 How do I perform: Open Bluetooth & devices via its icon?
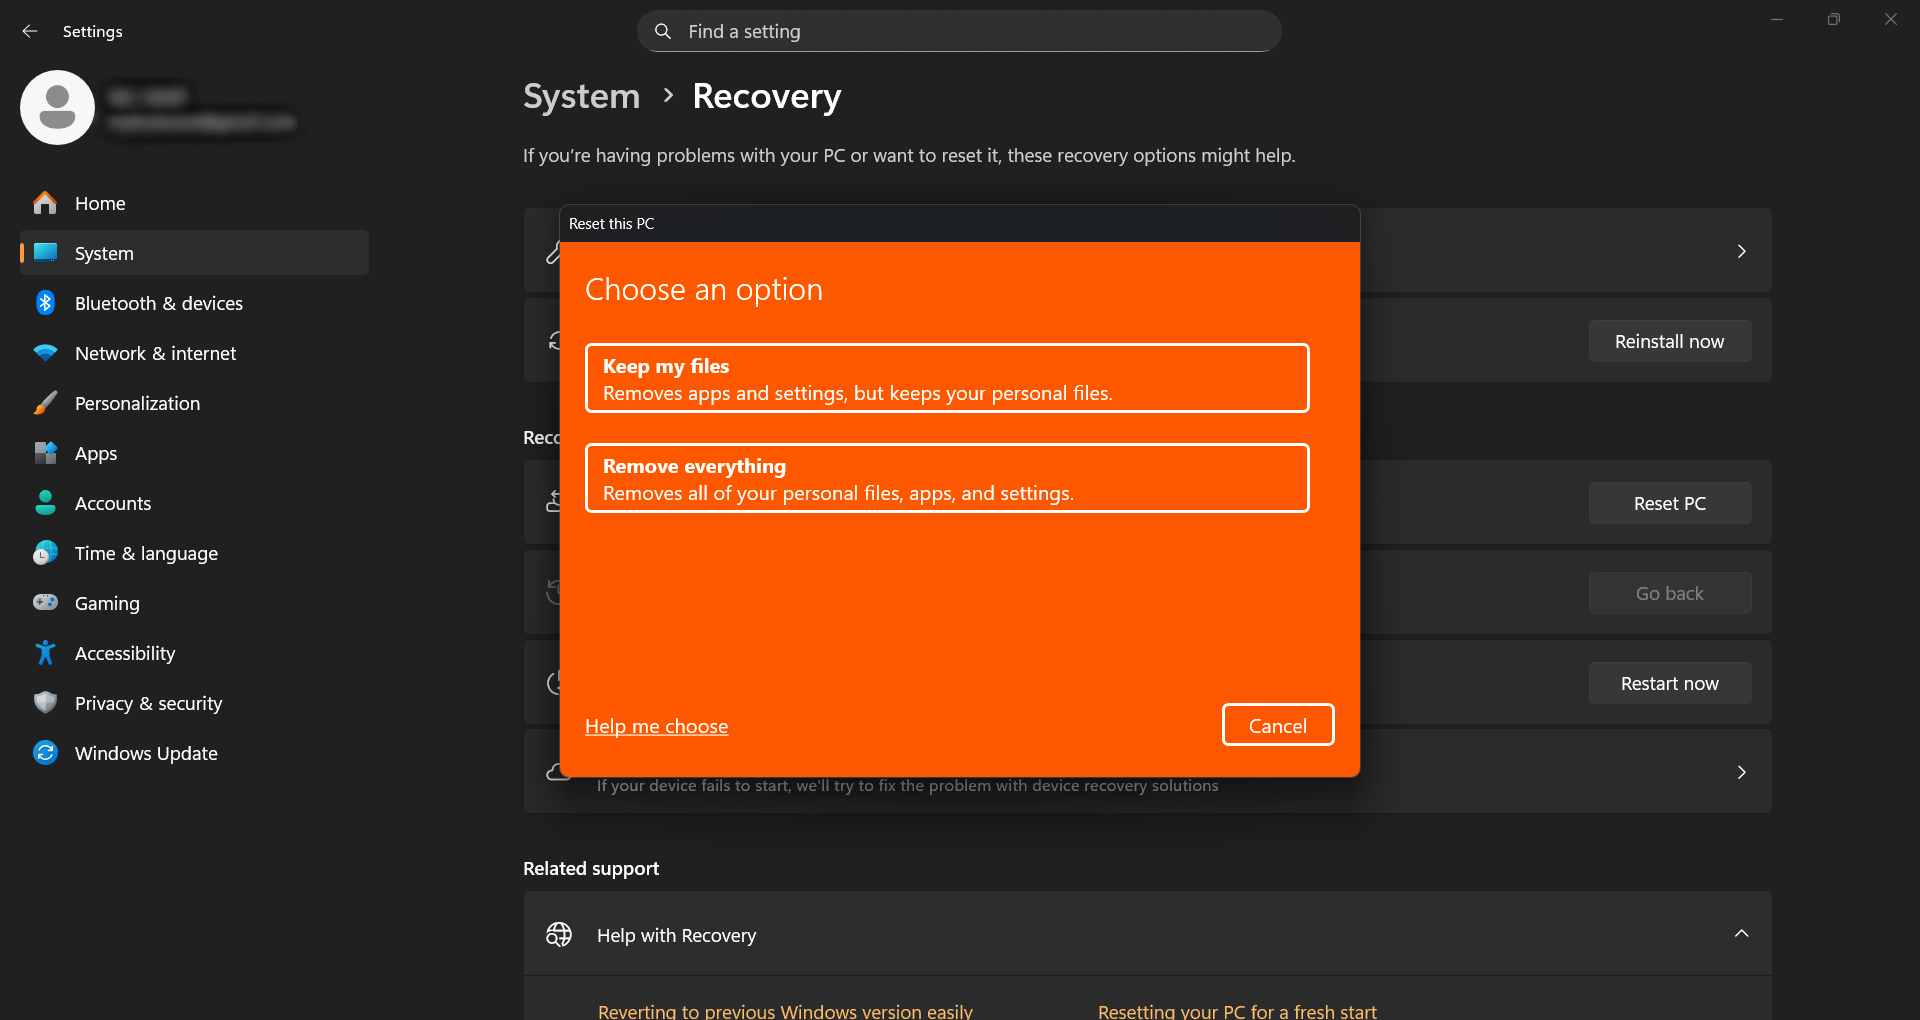pos(45,303)
